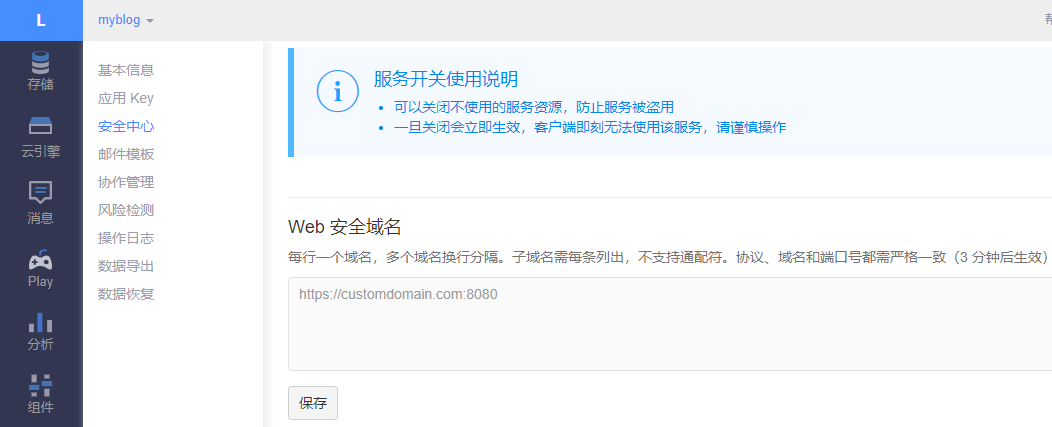Open 协作管理 settings page
The image size is (1052, 427).
point(126,182)
